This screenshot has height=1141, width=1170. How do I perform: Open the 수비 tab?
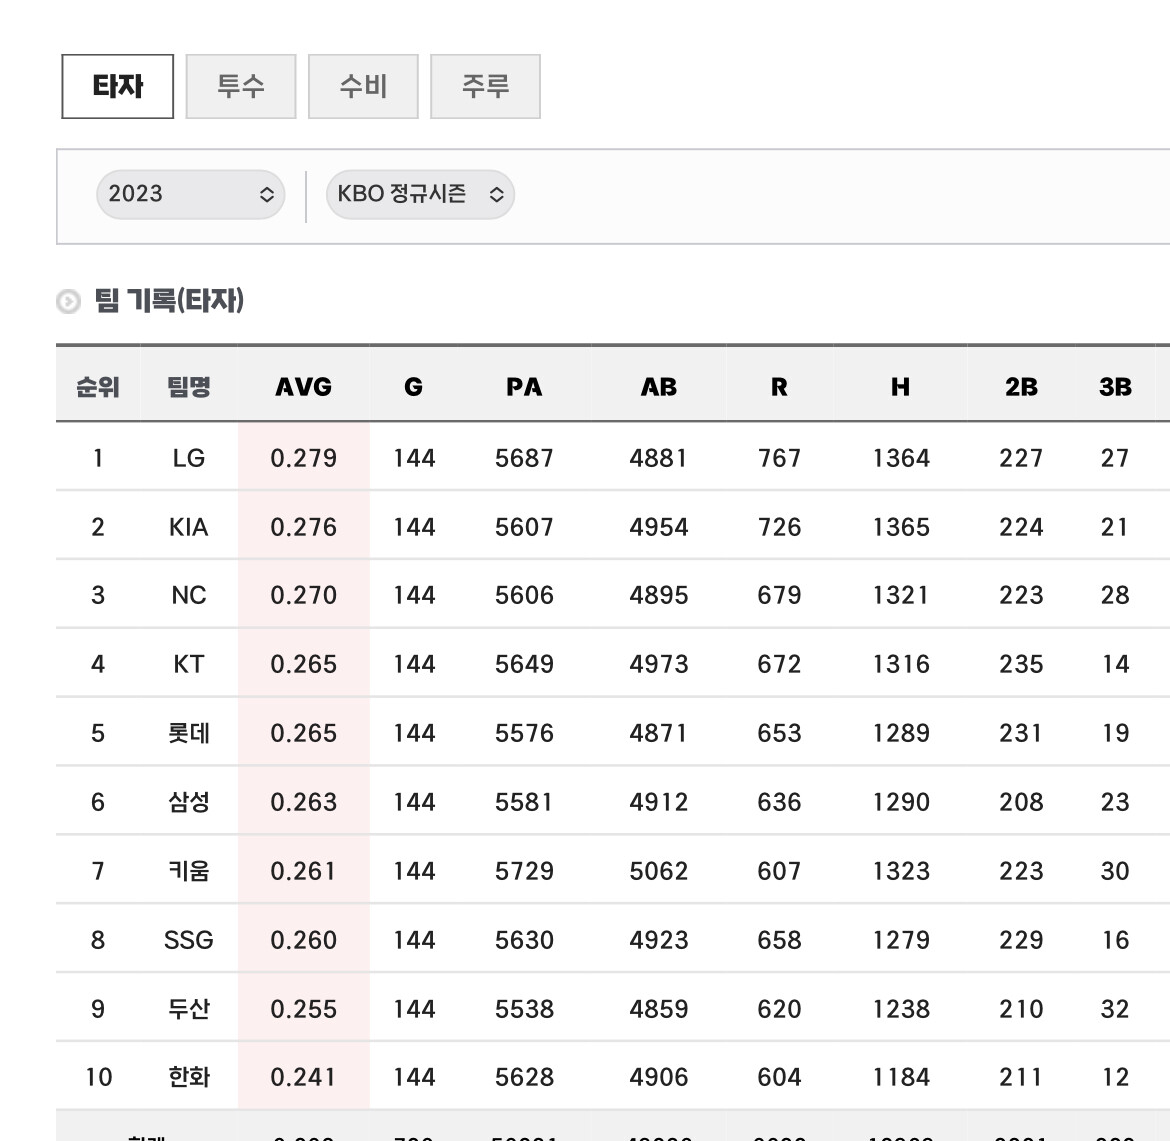point(363,87)
